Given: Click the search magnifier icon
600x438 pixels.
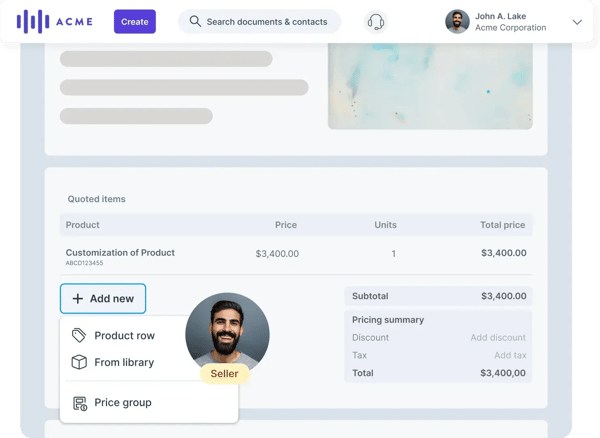Looking at the screenshot, I should (x=195, y=22).
